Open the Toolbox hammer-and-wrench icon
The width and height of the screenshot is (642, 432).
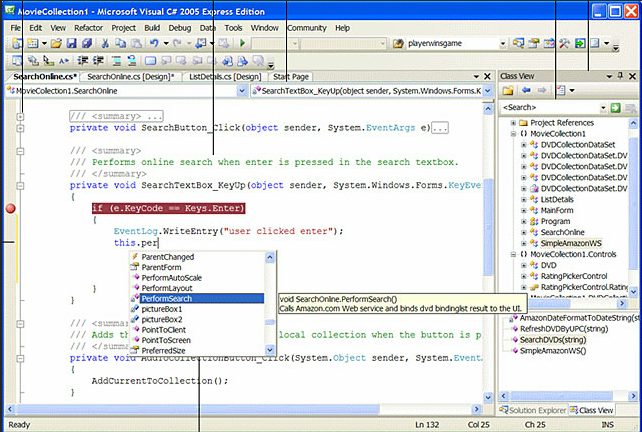564,43
